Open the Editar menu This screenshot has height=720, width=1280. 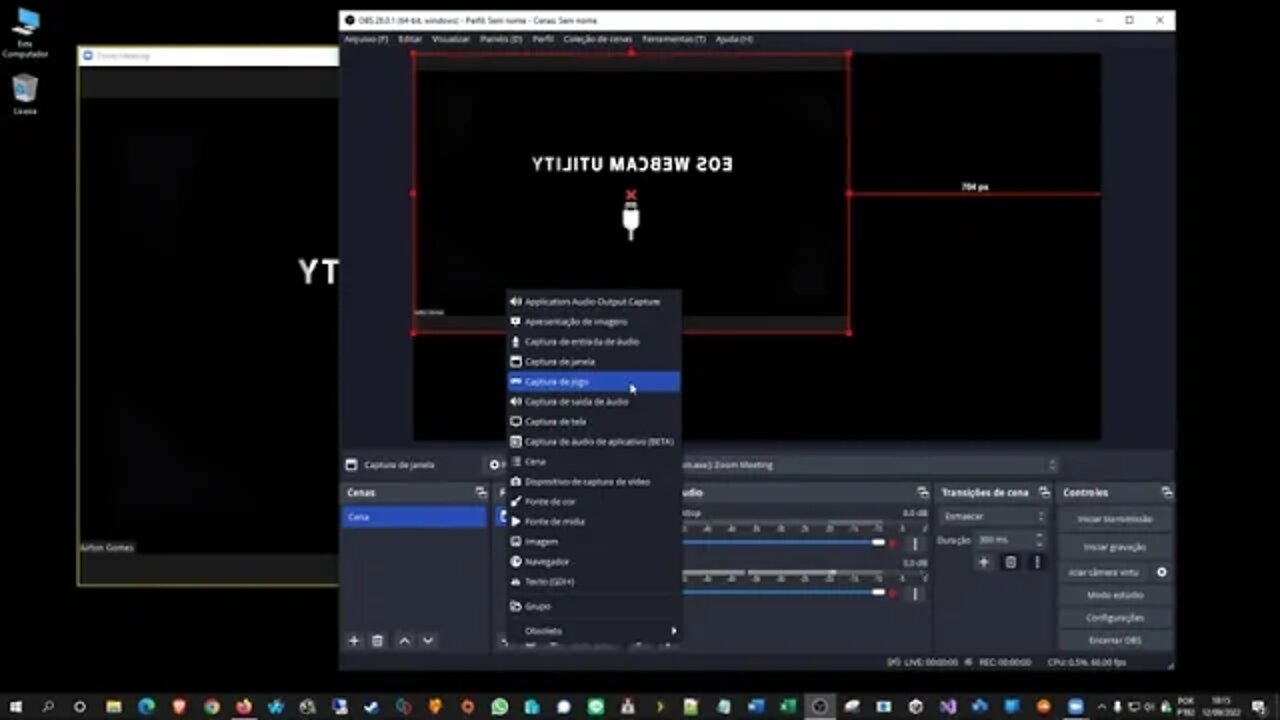tap(410, 38)
